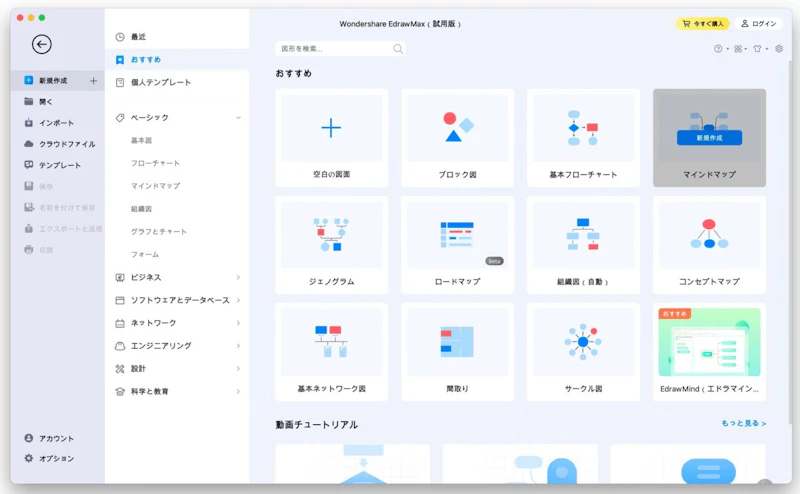This screenshot has width=800, height=494.
Task: Open the 基本フローチャート template
Action: [583, 138]
